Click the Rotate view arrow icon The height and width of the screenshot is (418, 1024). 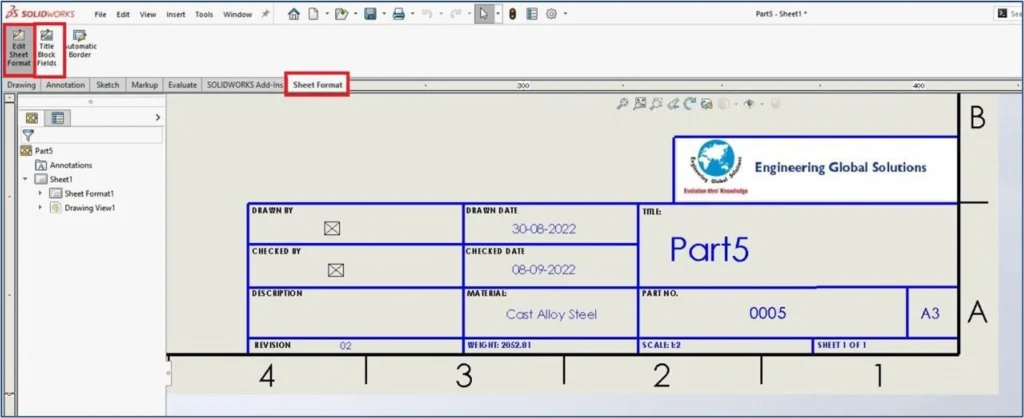pyautogui.click(x=690, y=103)
